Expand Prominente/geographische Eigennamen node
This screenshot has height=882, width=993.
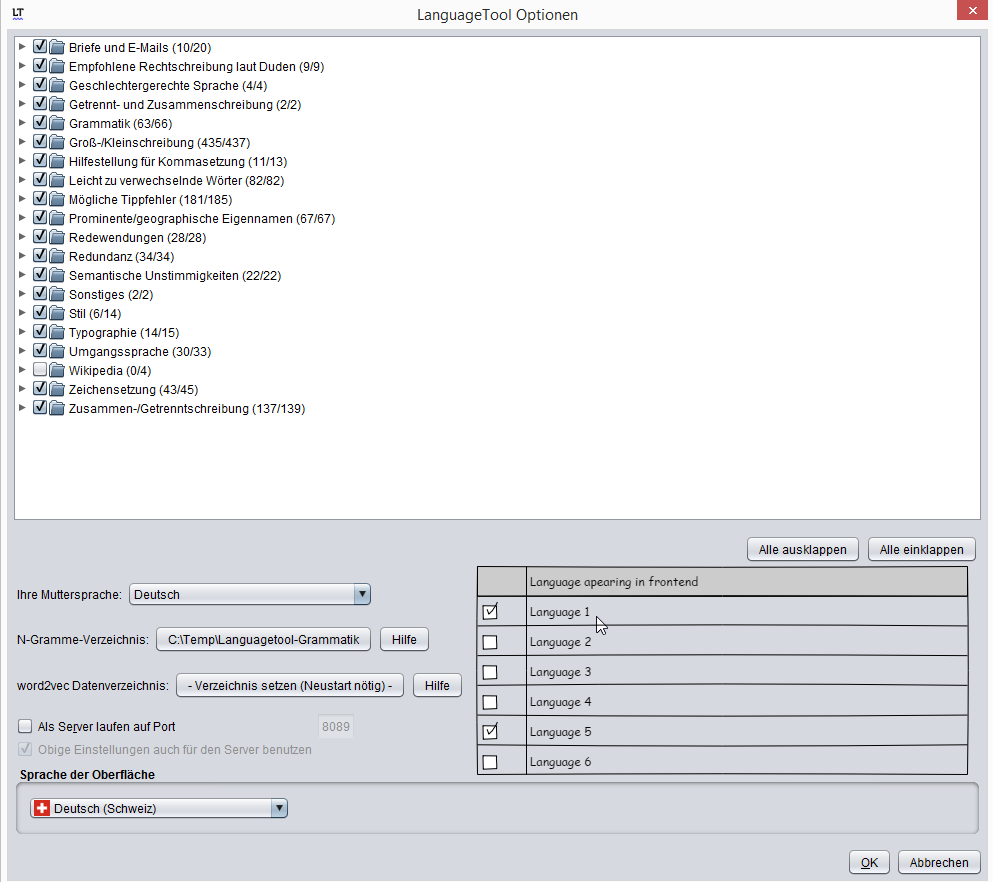tap(22, 217)
